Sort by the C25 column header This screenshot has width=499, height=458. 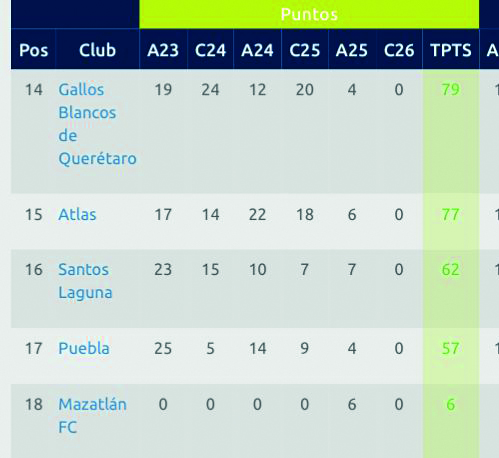point(305,50)
